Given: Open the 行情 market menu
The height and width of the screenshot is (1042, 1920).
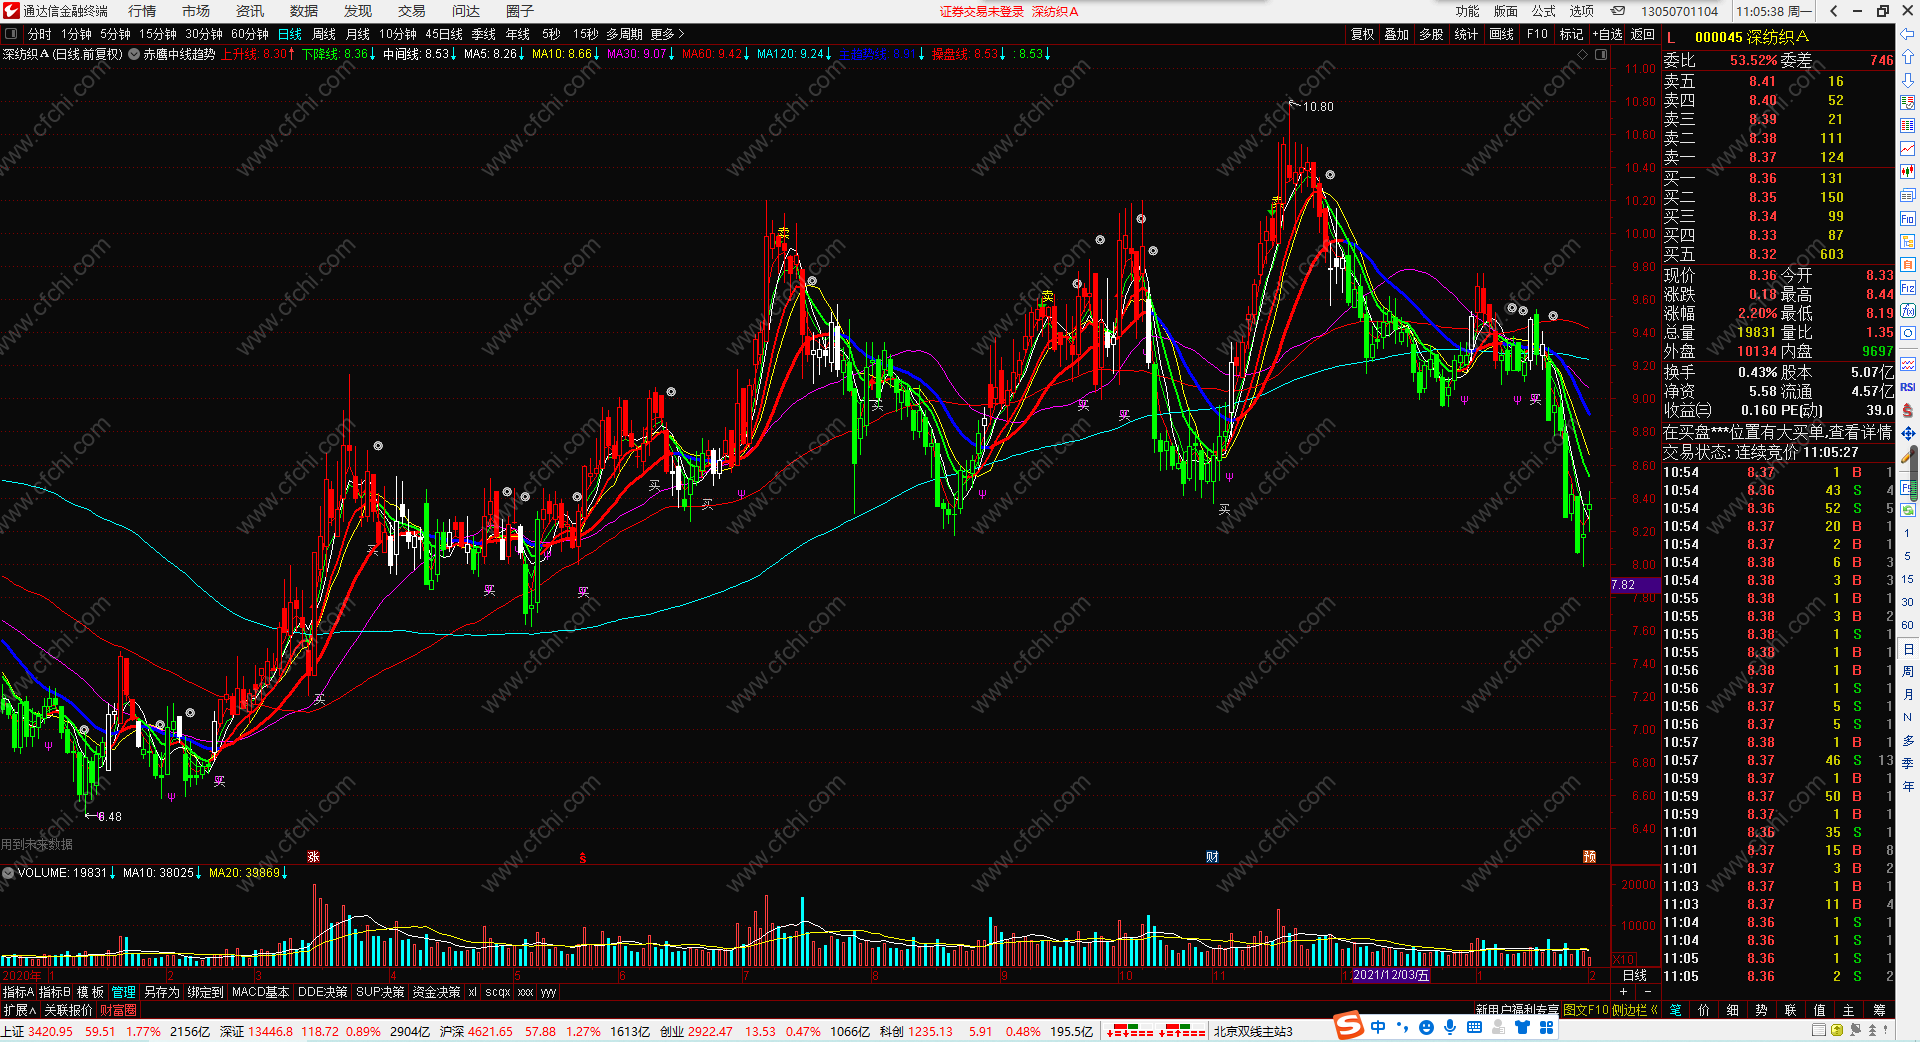Looking at the screenshot, I should coord(142,11).
